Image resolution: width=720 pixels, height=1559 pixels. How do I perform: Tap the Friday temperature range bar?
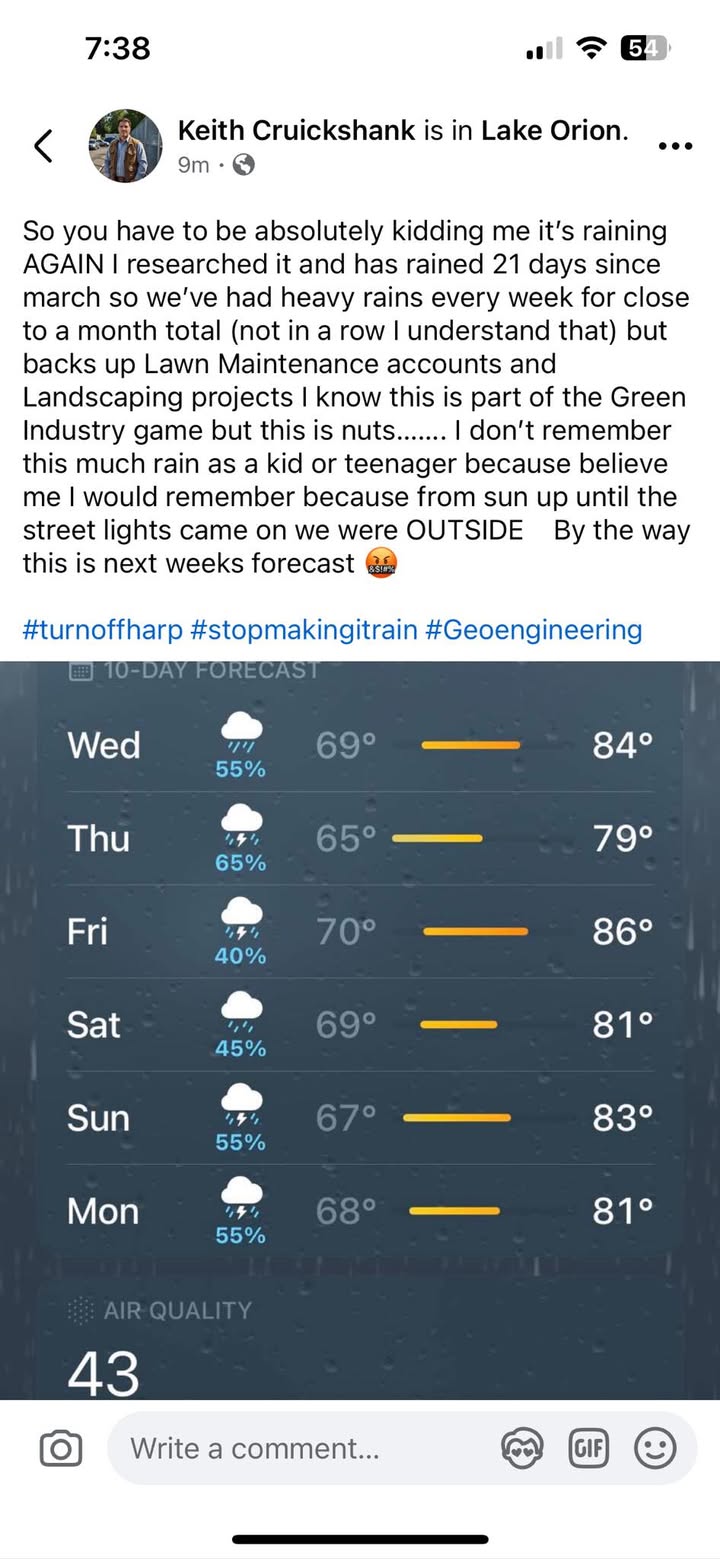476,932
